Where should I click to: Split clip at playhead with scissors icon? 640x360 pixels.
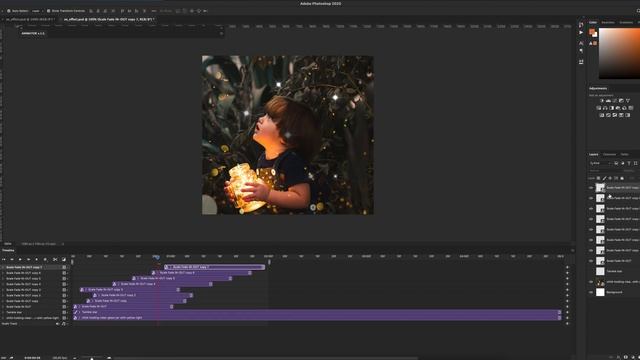[55, 259]
